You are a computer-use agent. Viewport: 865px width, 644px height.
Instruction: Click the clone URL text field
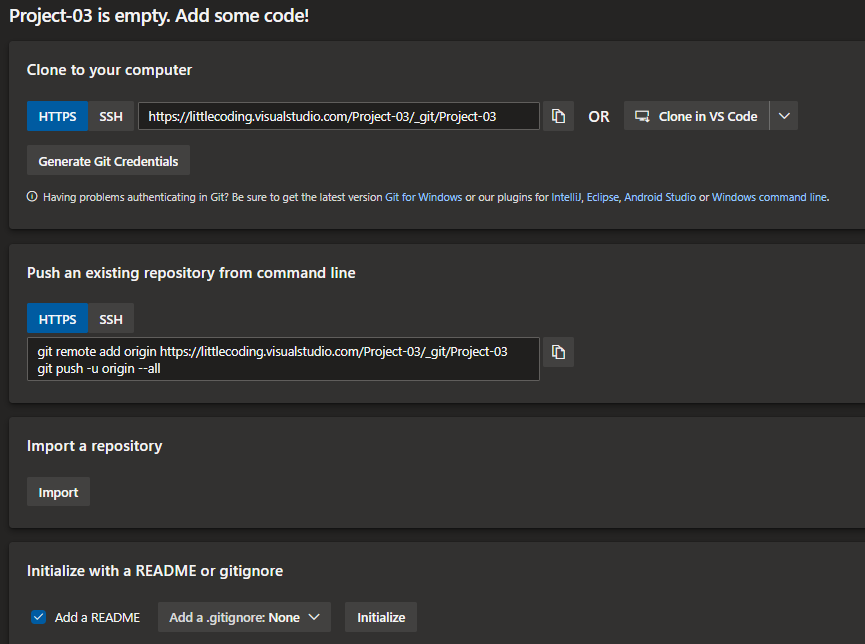pos(338,116)
